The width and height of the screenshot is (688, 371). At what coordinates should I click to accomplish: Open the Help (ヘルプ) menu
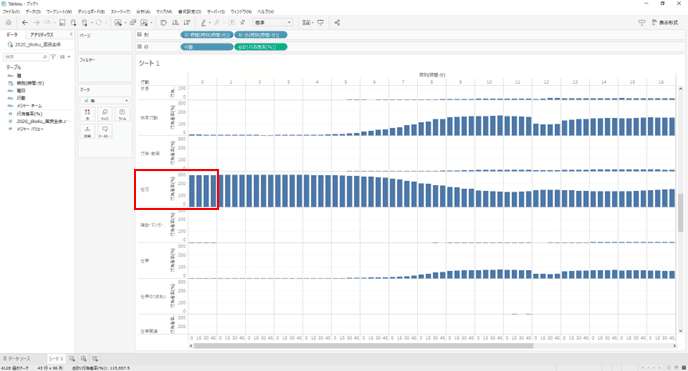tap(265, 11)
